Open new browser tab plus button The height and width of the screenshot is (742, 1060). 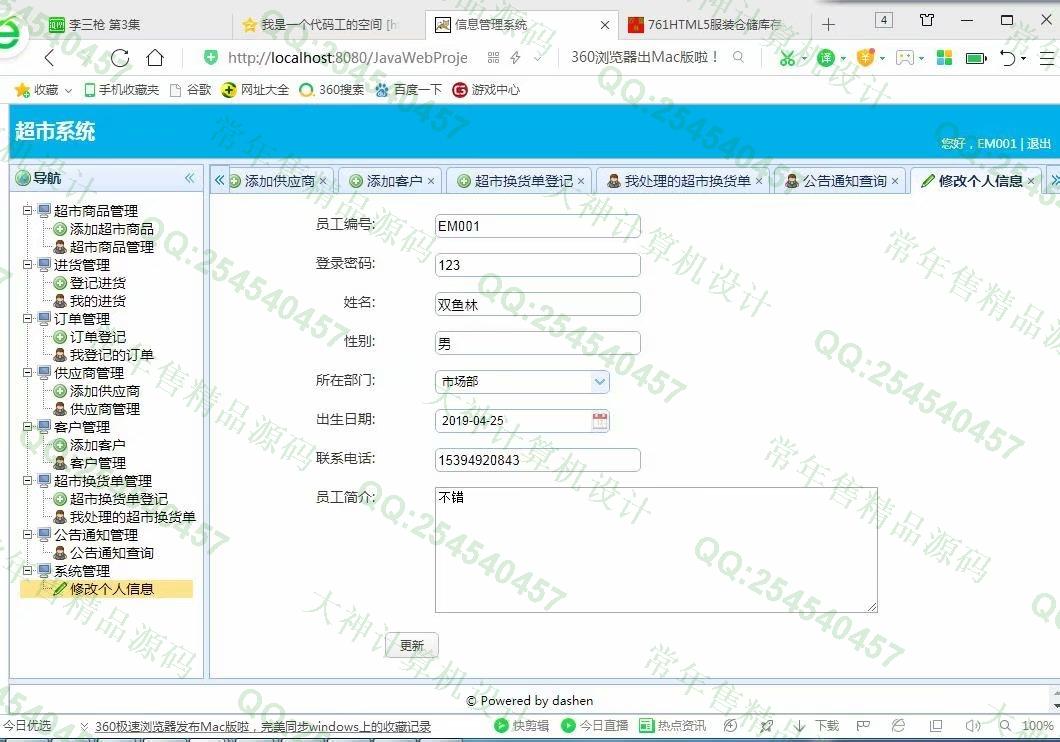[x=828, y=25]
